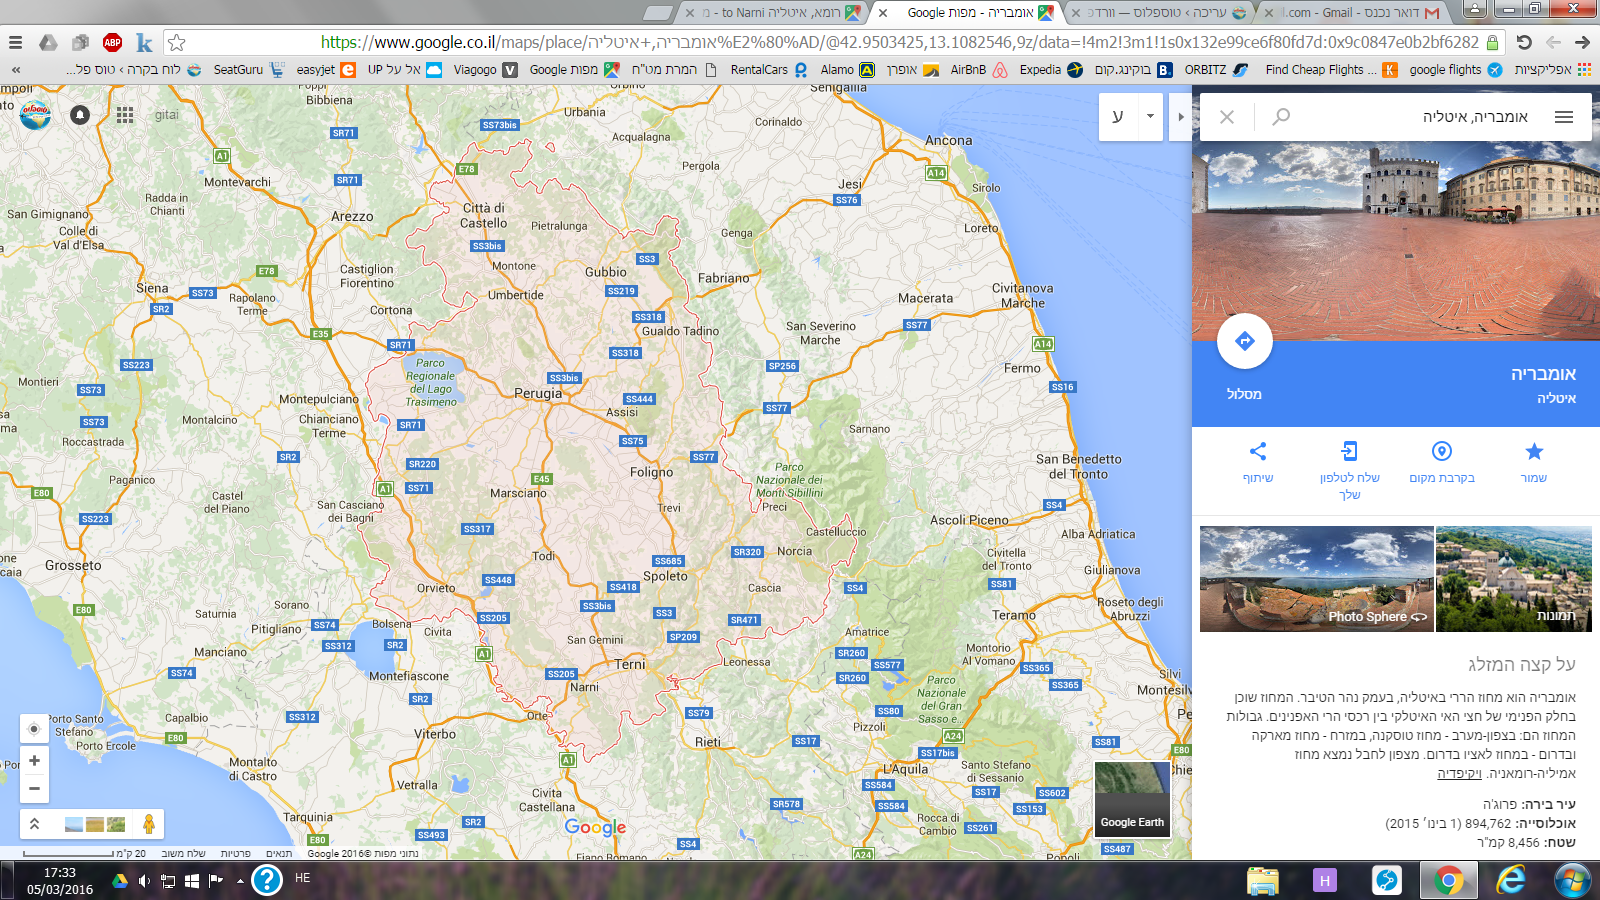Open the Umbria header panorama image
Screen dimensions: 1600x900
click(1396, 241)
